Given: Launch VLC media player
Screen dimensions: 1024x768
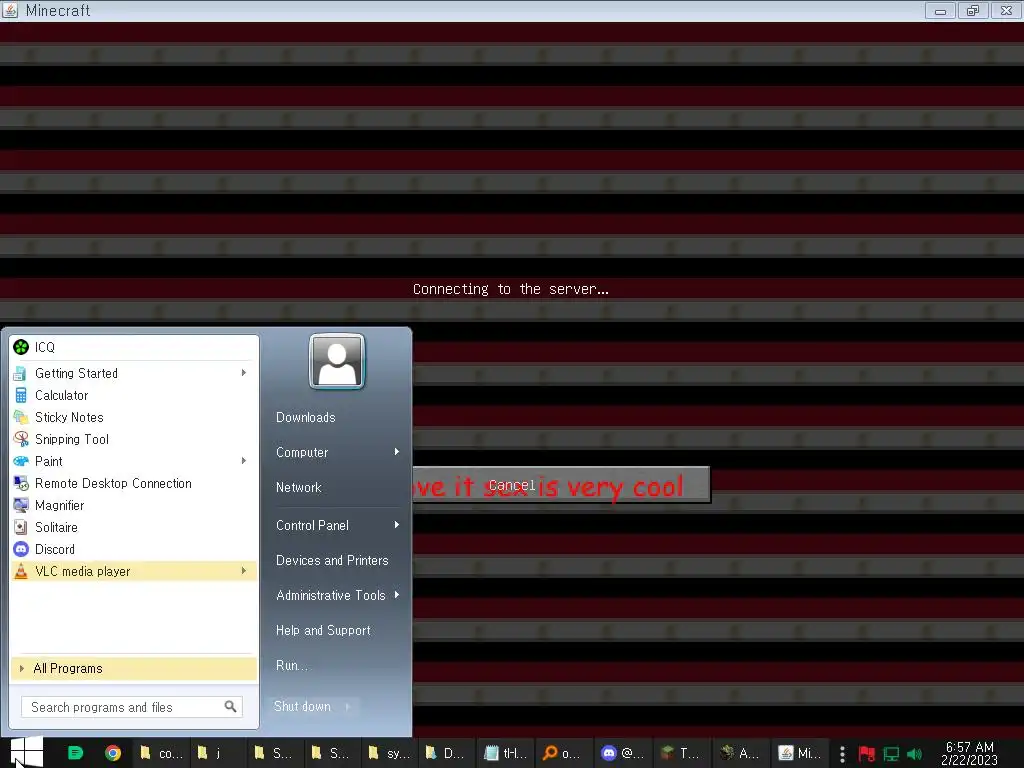Looking at the screenshot, I should pos(134,571).
